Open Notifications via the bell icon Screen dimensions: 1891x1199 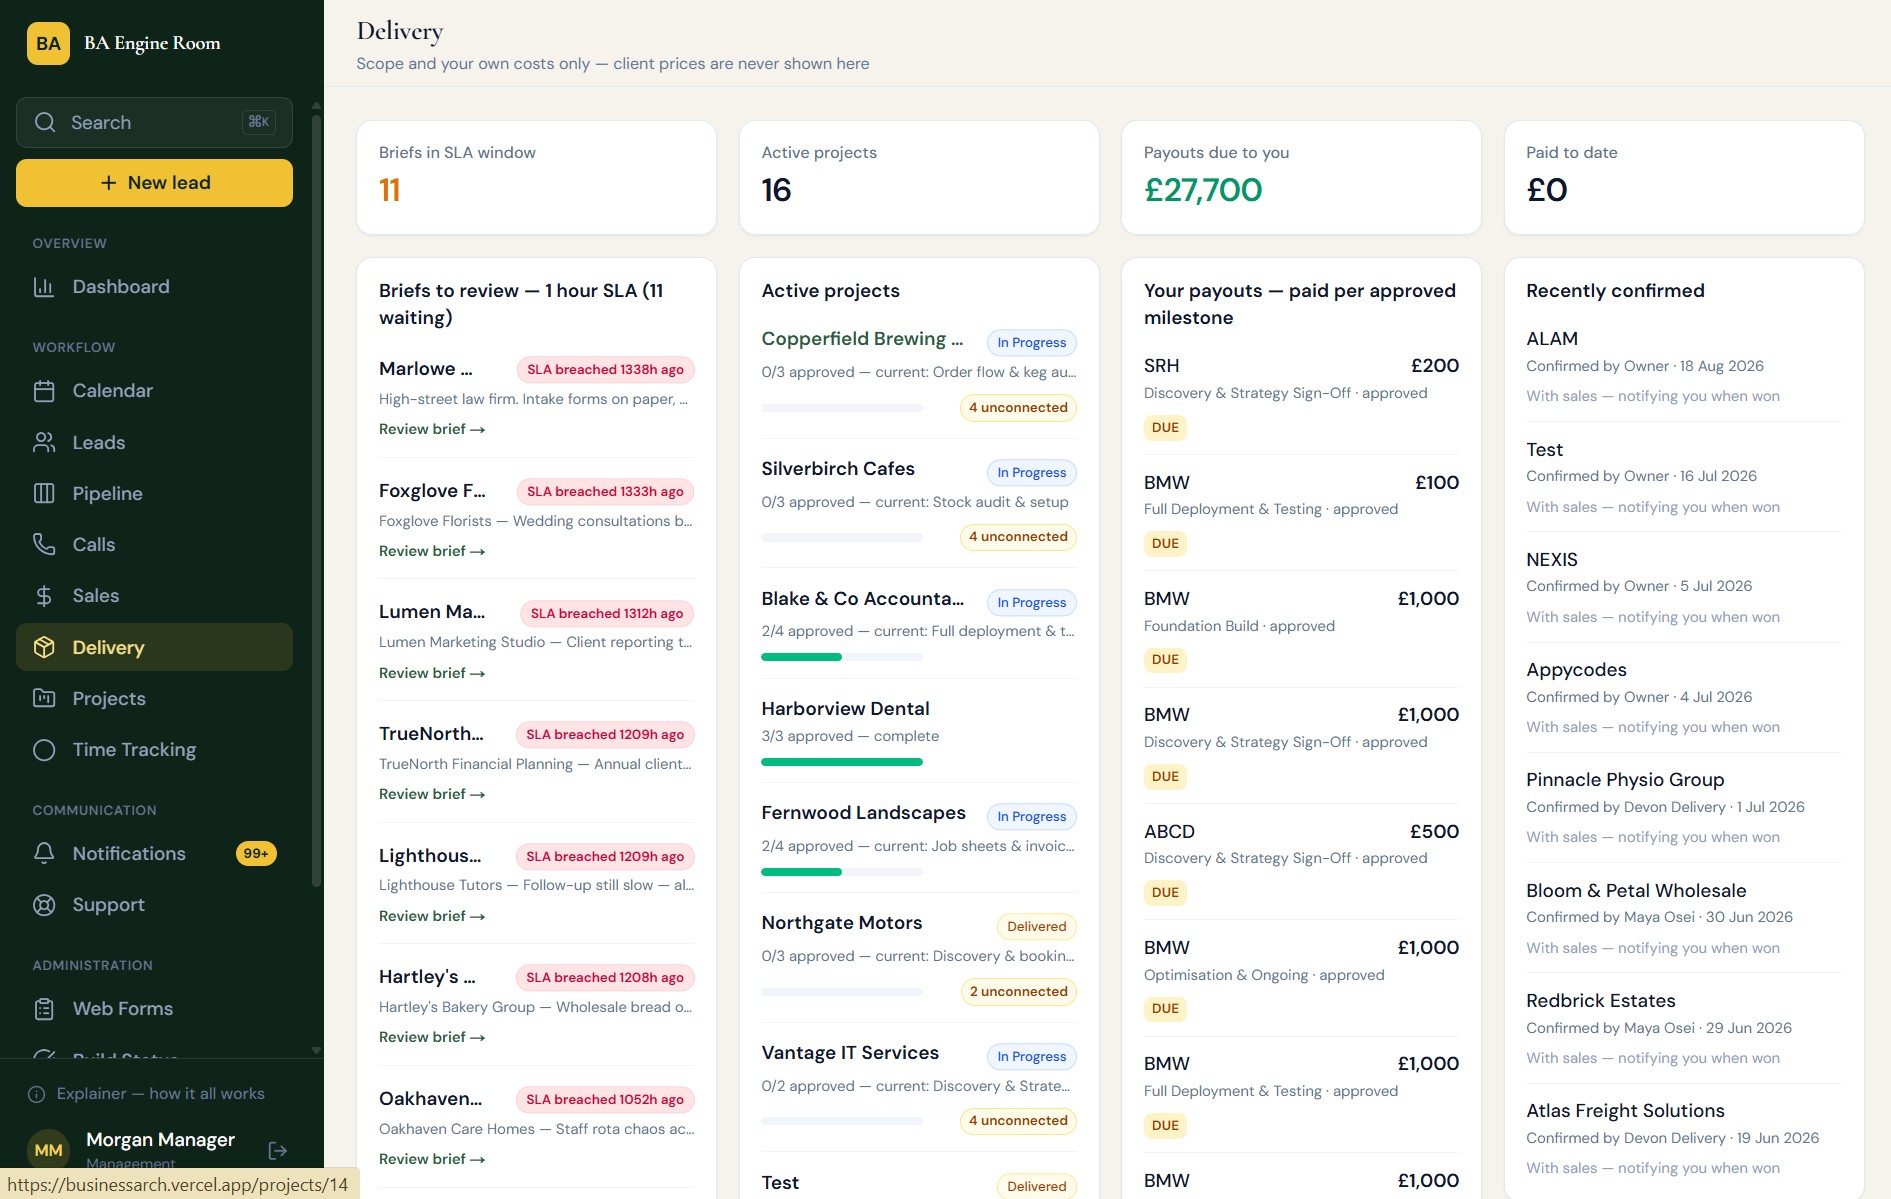(44, 853)
